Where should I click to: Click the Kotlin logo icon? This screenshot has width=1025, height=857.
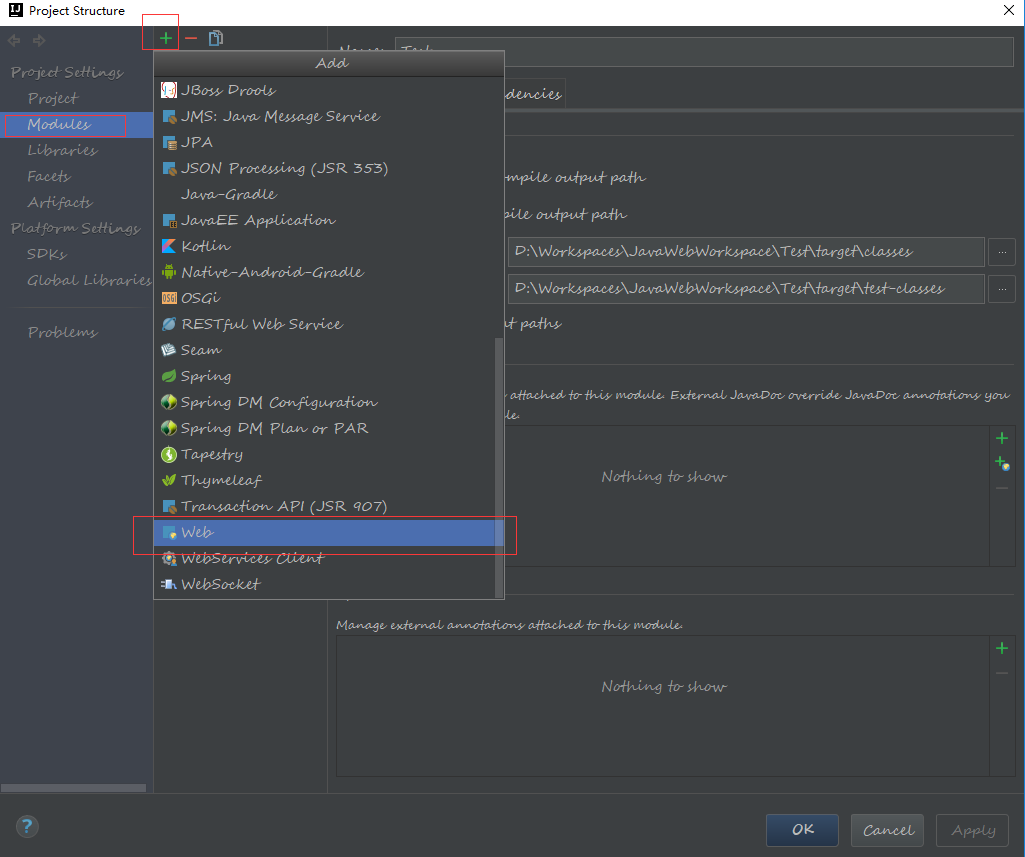tap(169, 246)
